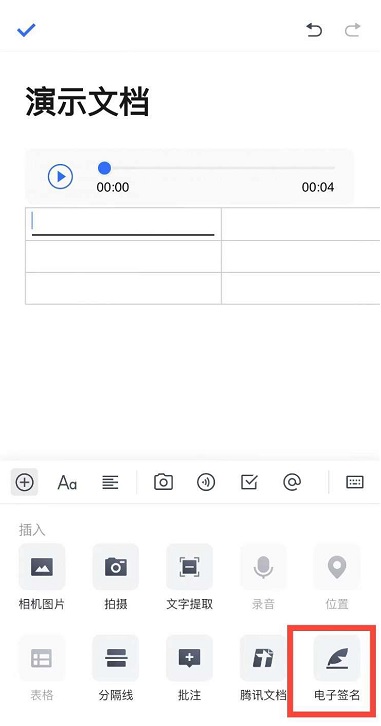Open paragraph alignment options
Viewport: 381px width, 726px height.
(110, 482)
